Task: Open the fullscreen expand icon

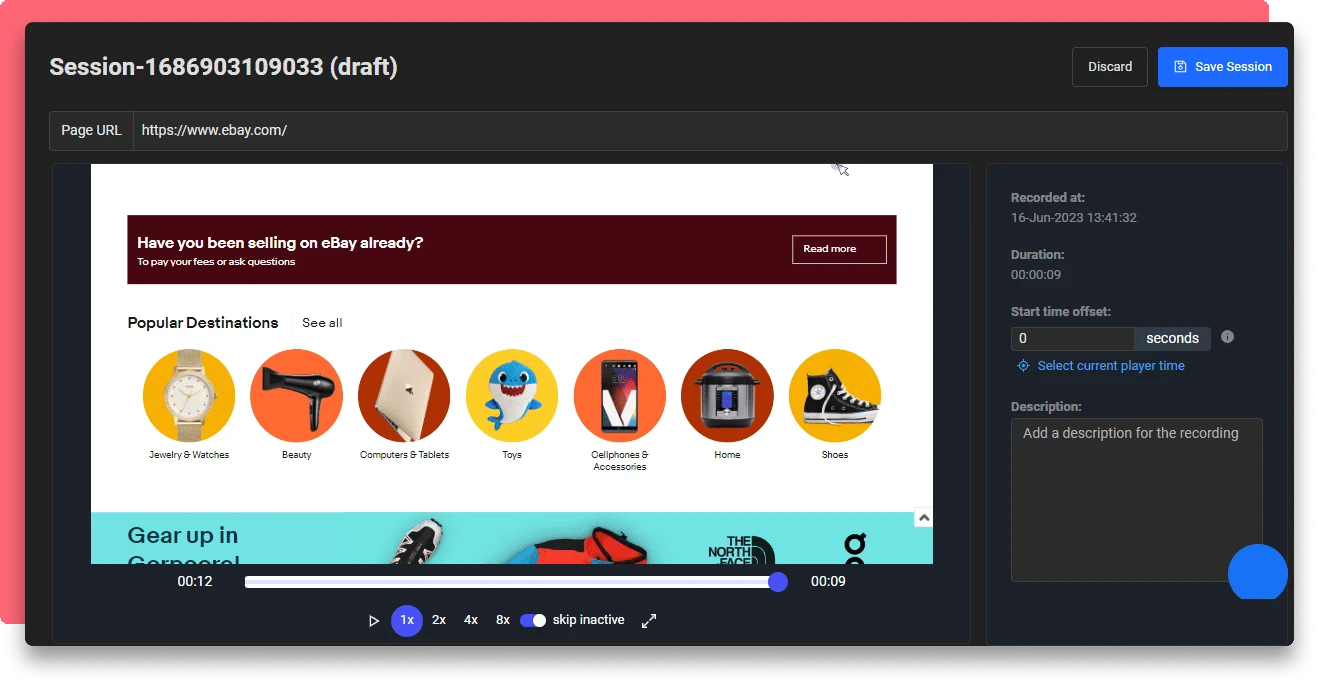Action: pos(649,621)
